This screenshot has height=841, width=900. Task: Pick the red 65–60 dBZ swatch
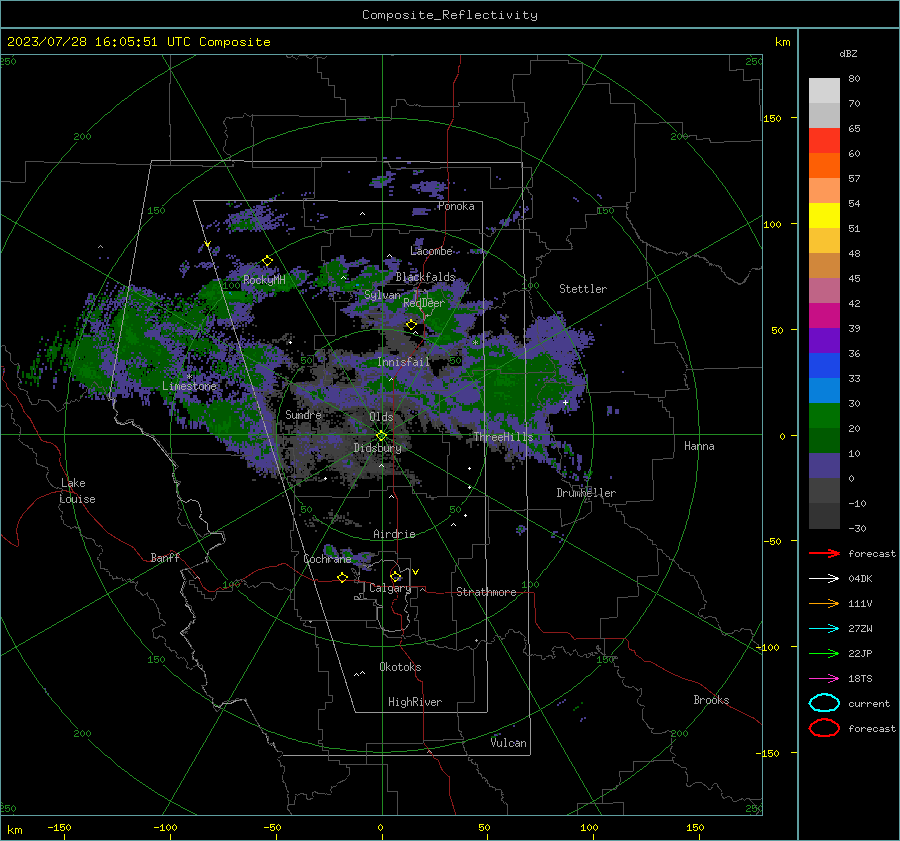pyautogui.click(x=824, y=141)
